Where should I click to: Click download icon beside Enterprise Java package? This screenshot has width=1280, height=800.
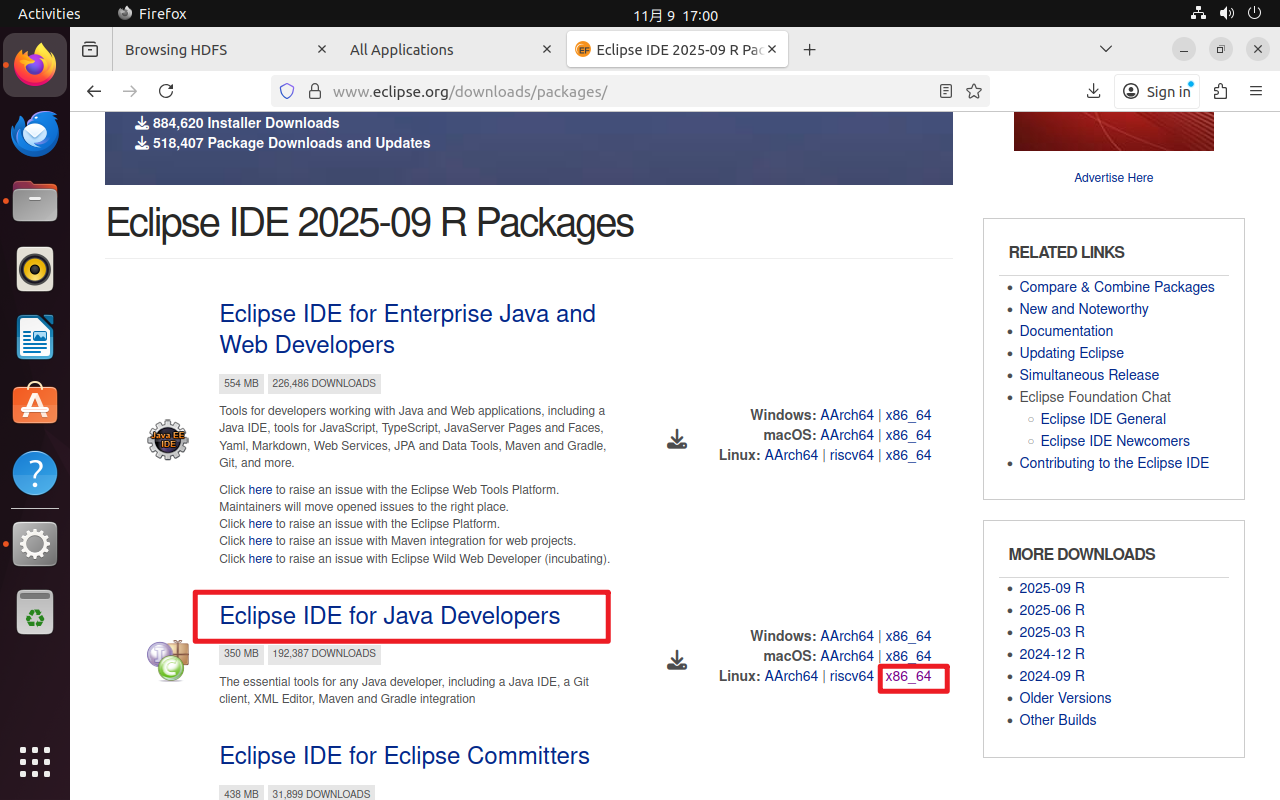[677, 437]
